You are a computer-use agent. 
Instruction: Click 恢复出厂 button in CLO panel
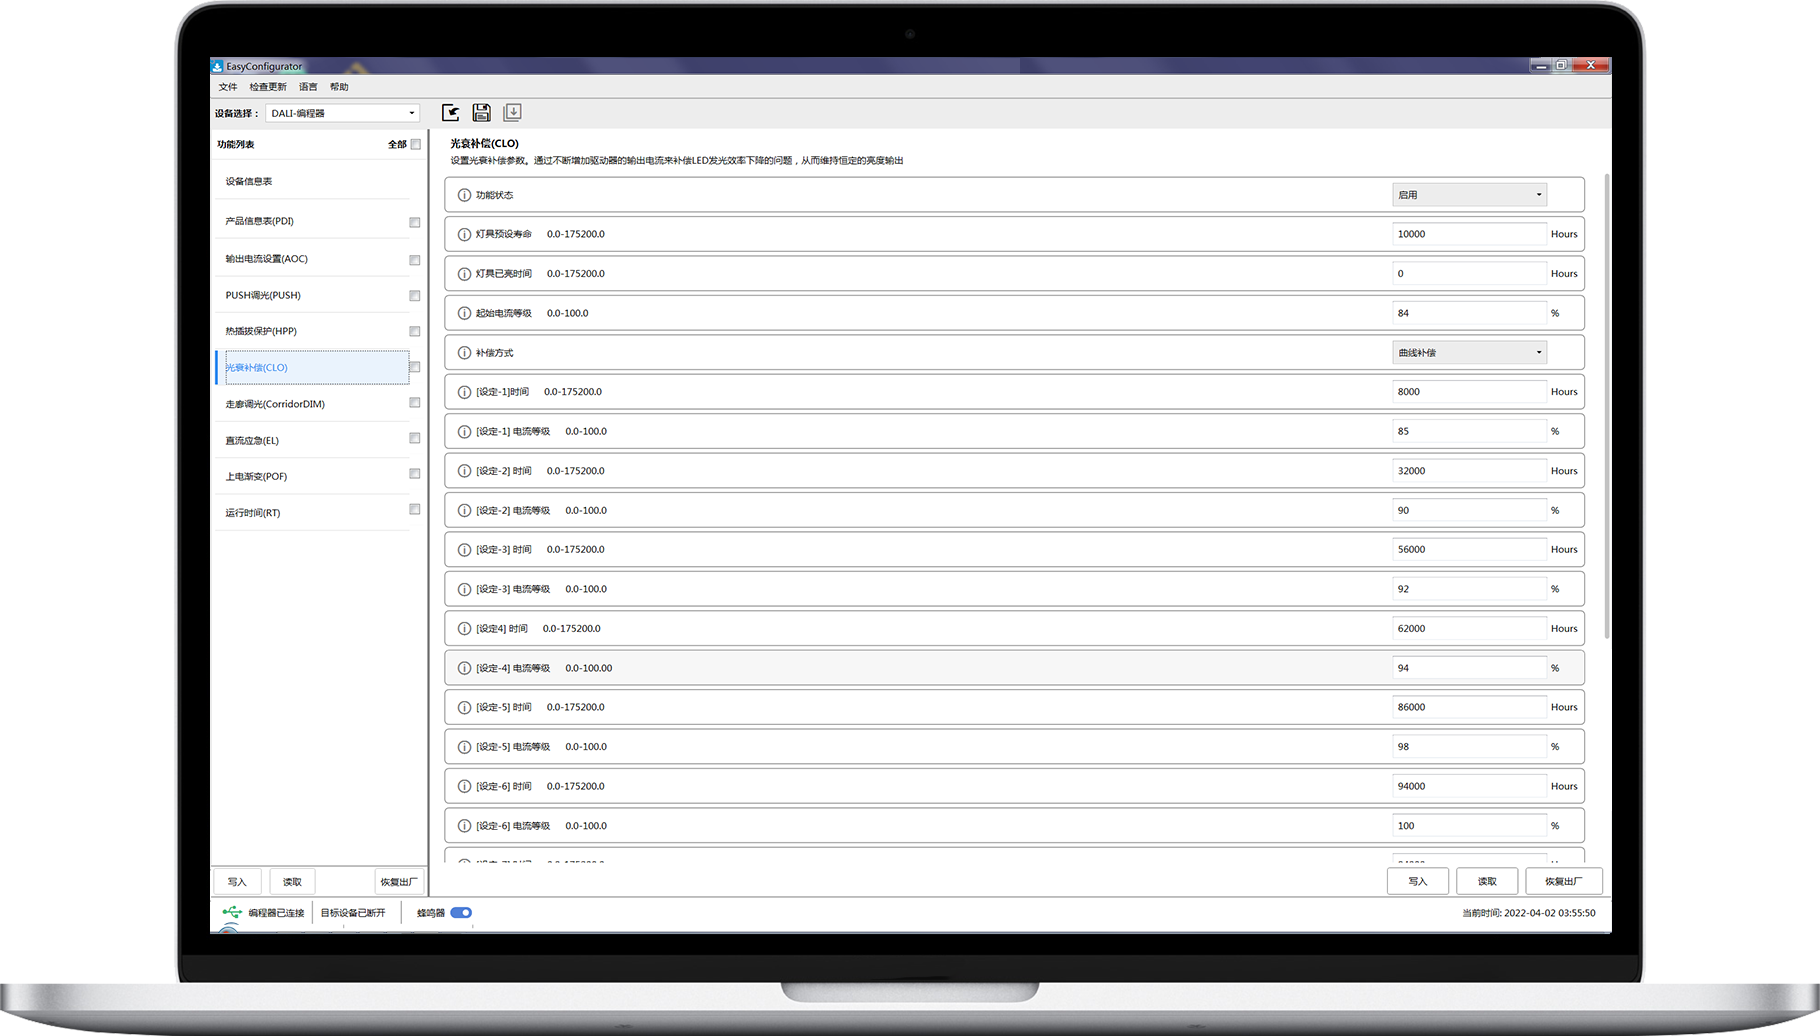point(1564,881)
